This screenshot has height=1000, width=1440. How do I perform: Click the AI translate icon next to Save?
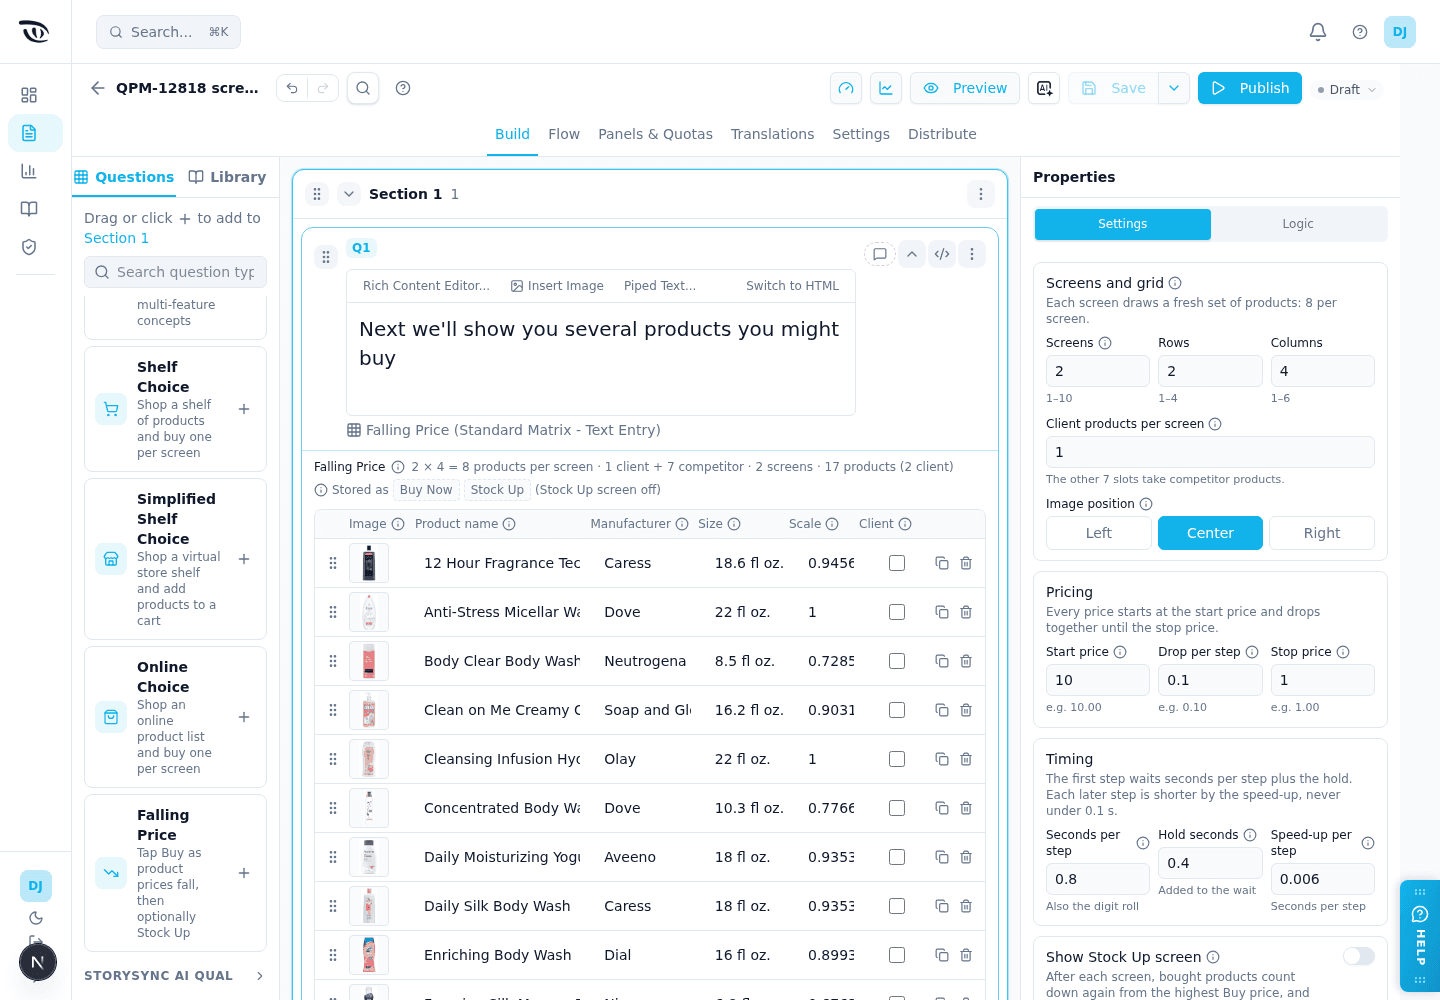[1044, 88]
